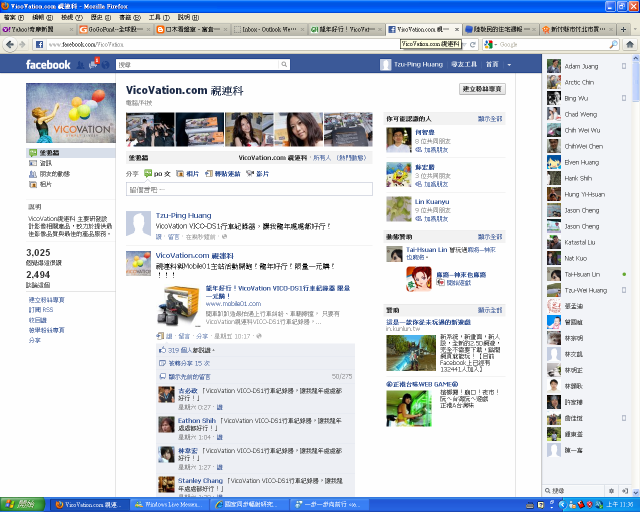Click 訂閱 RSS link in sidebar
This screenshot has height=512, width=640.
[41, 310]
